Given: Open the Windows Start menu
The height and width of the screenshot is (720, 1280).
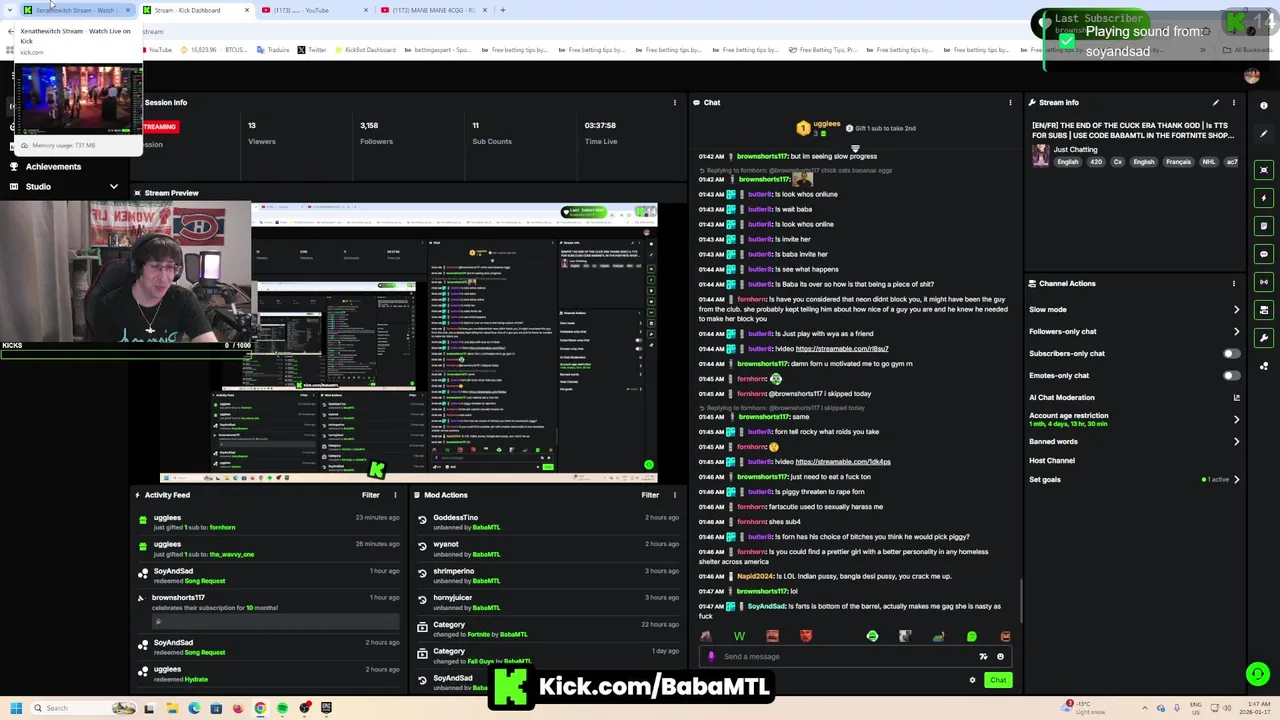Looking at the screenshot, I should [x=16, y=708].
